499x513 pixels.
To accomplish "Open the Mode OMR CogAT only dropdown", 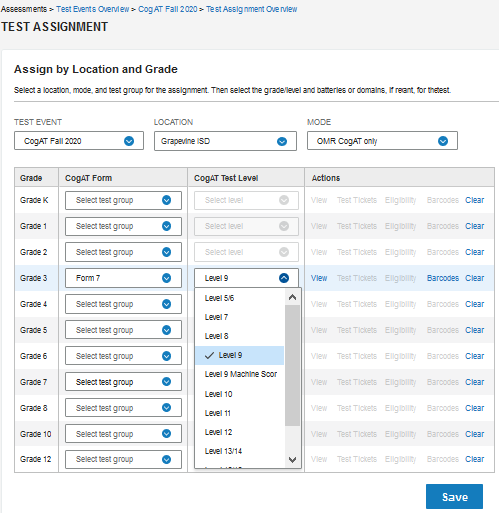I will [382, 141].
